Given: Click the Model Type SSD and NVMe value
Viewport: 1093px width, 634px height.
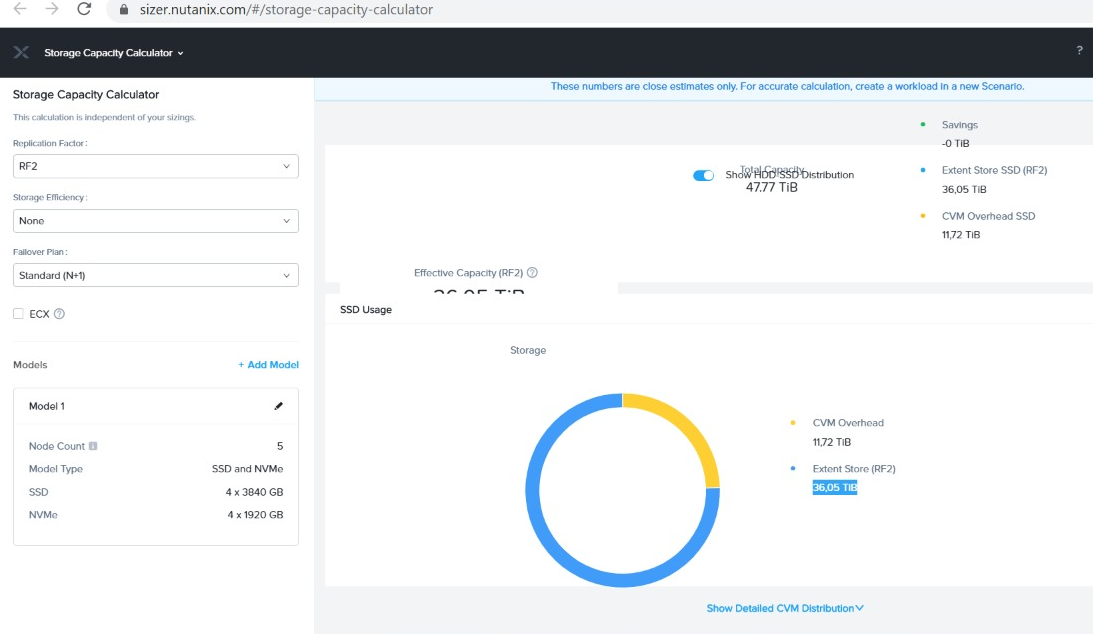Looking at the screenshot, I should point(247,469).
